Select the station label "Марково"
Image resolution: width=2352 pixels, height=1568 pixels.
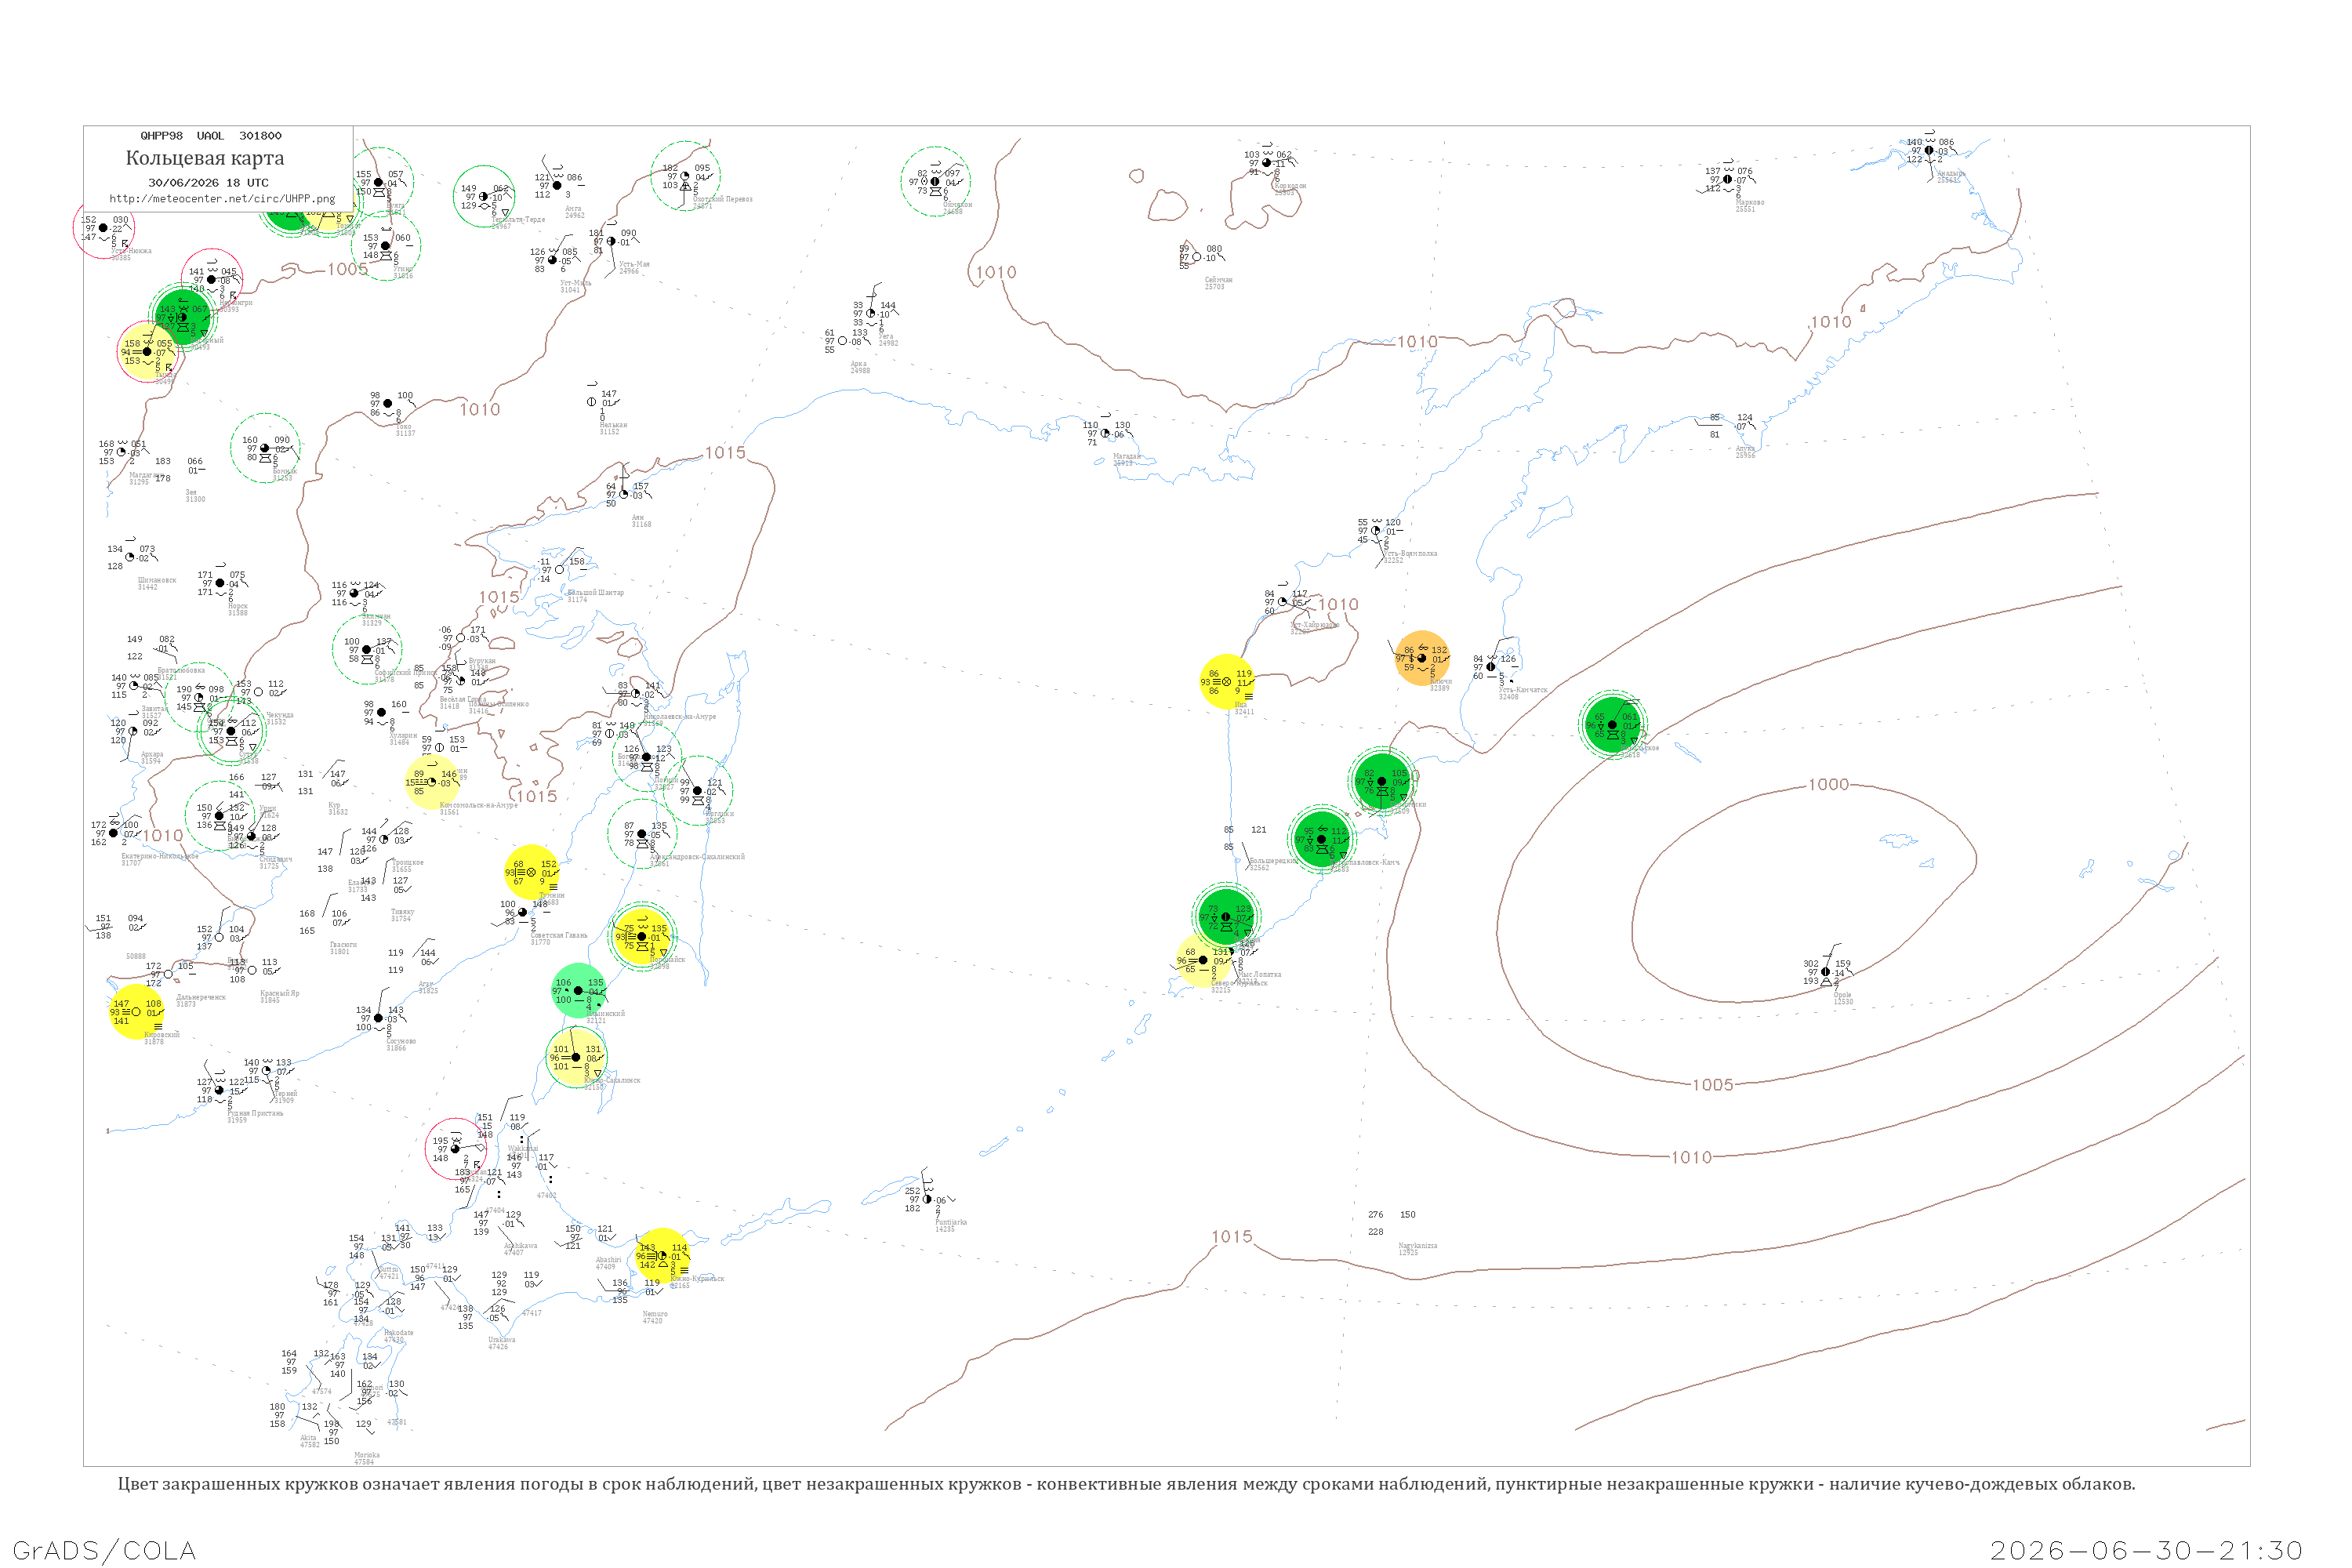tap(1749, 203)
